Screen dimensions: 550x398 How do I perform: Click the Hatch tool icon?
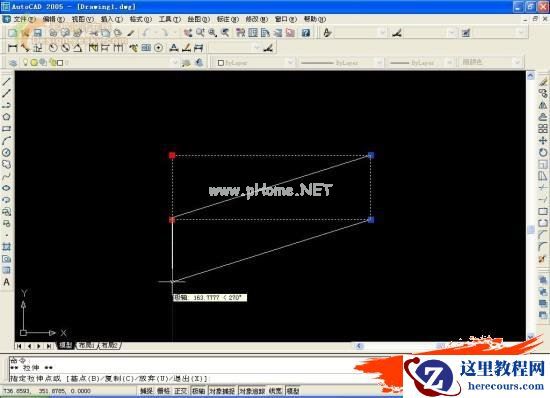pyautogui.click(x=6, y=247)
